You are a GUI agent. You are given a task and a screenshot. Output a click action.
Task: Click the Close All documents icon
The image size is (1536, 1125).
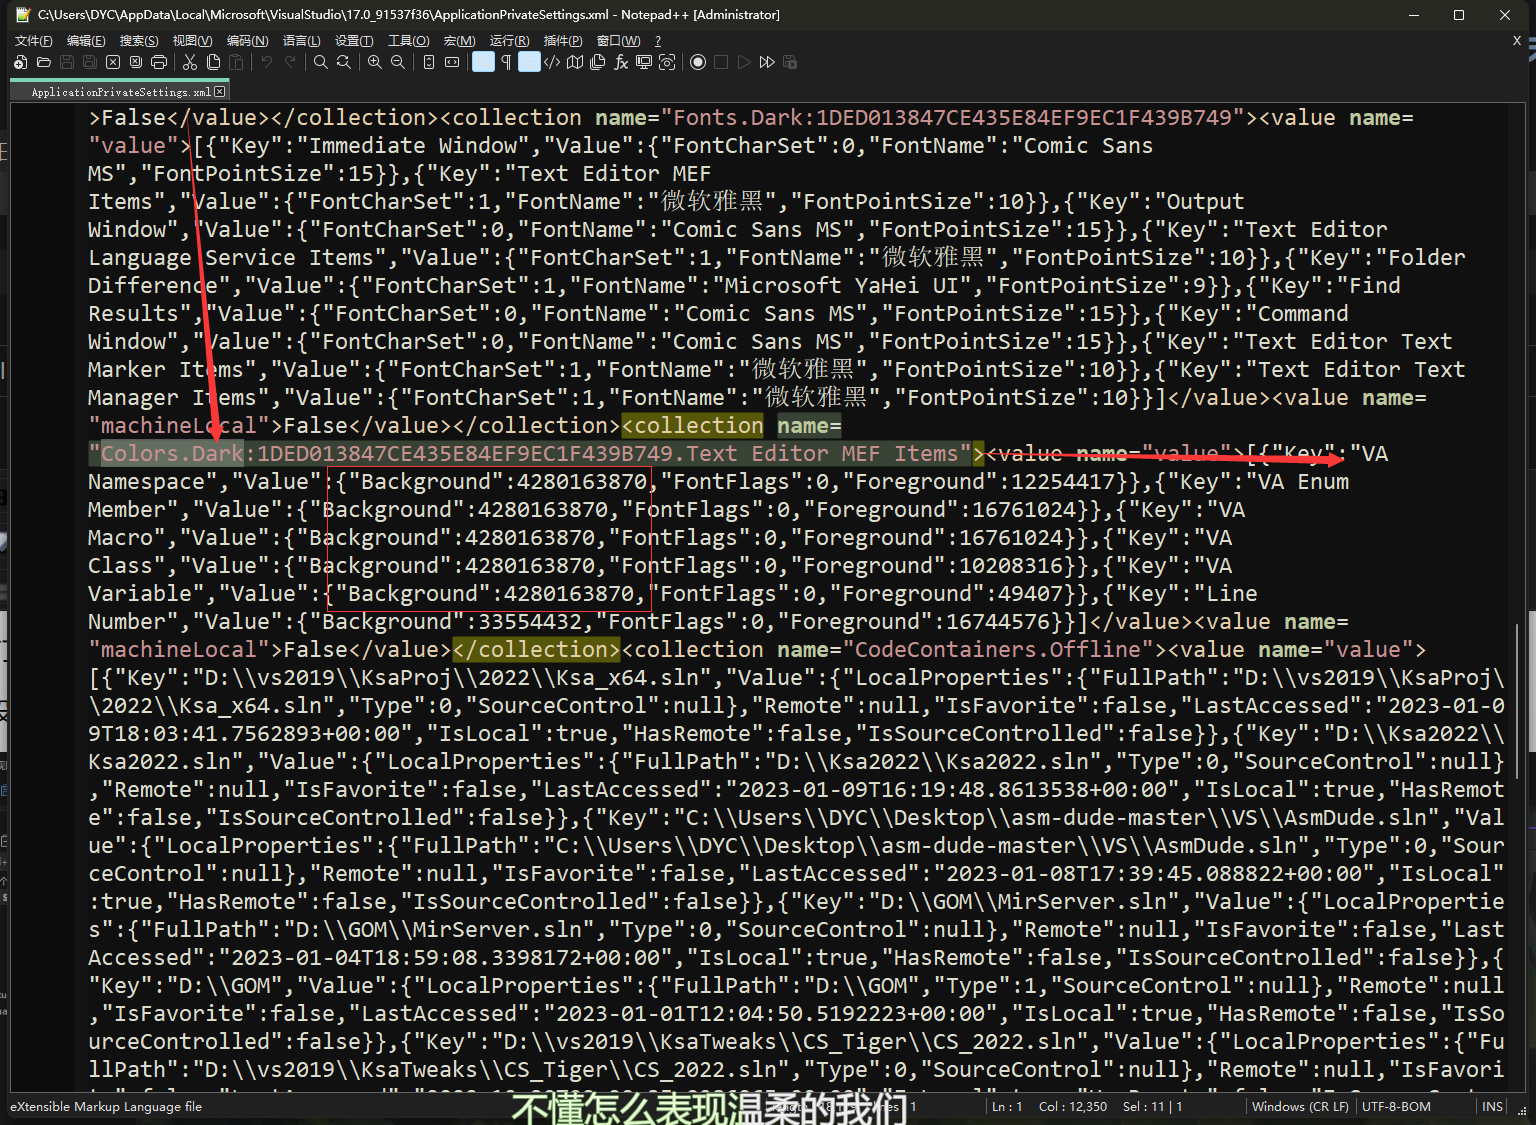(135, 62)
